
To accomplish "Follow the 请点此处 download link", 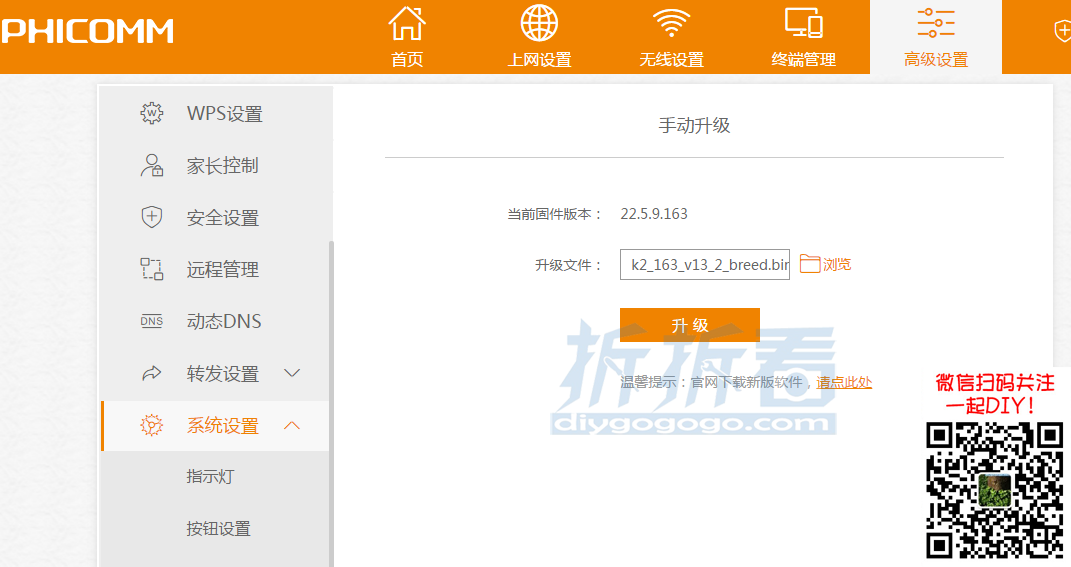I will coord(843,382).
